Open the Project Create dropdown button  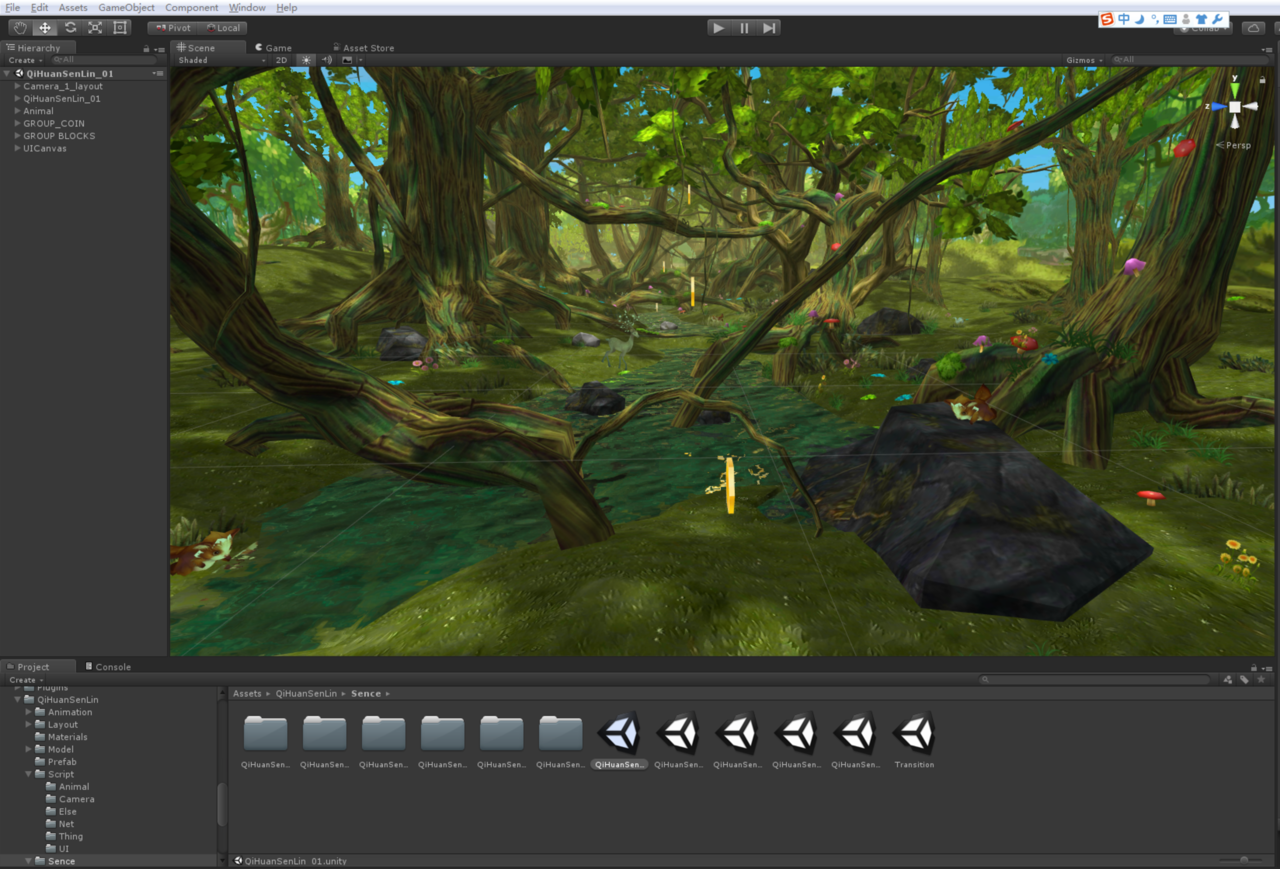click(x=26, y=680)
